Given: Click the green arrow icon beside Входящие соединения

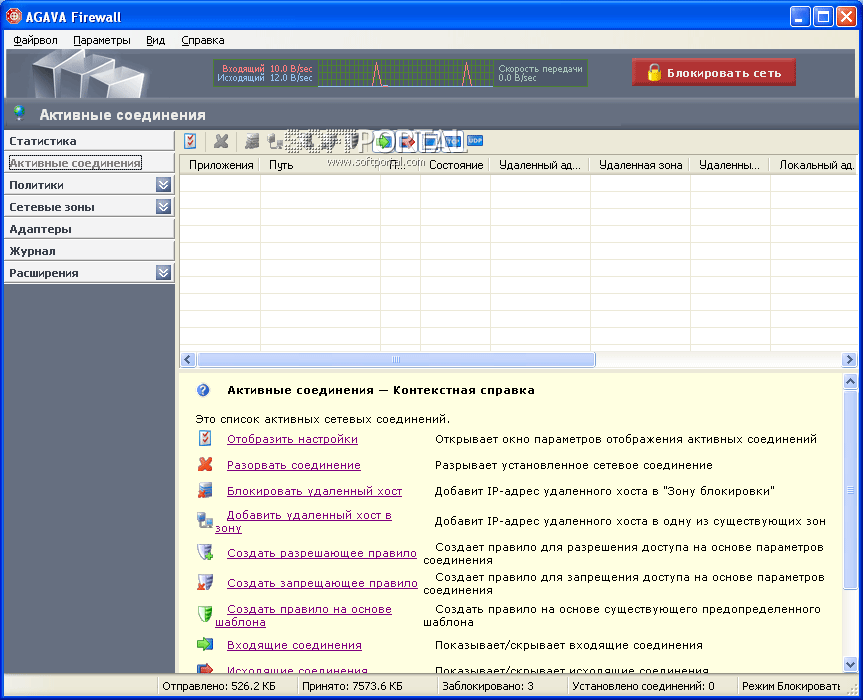Looking at the screenshot, I should tap(205, 644).
